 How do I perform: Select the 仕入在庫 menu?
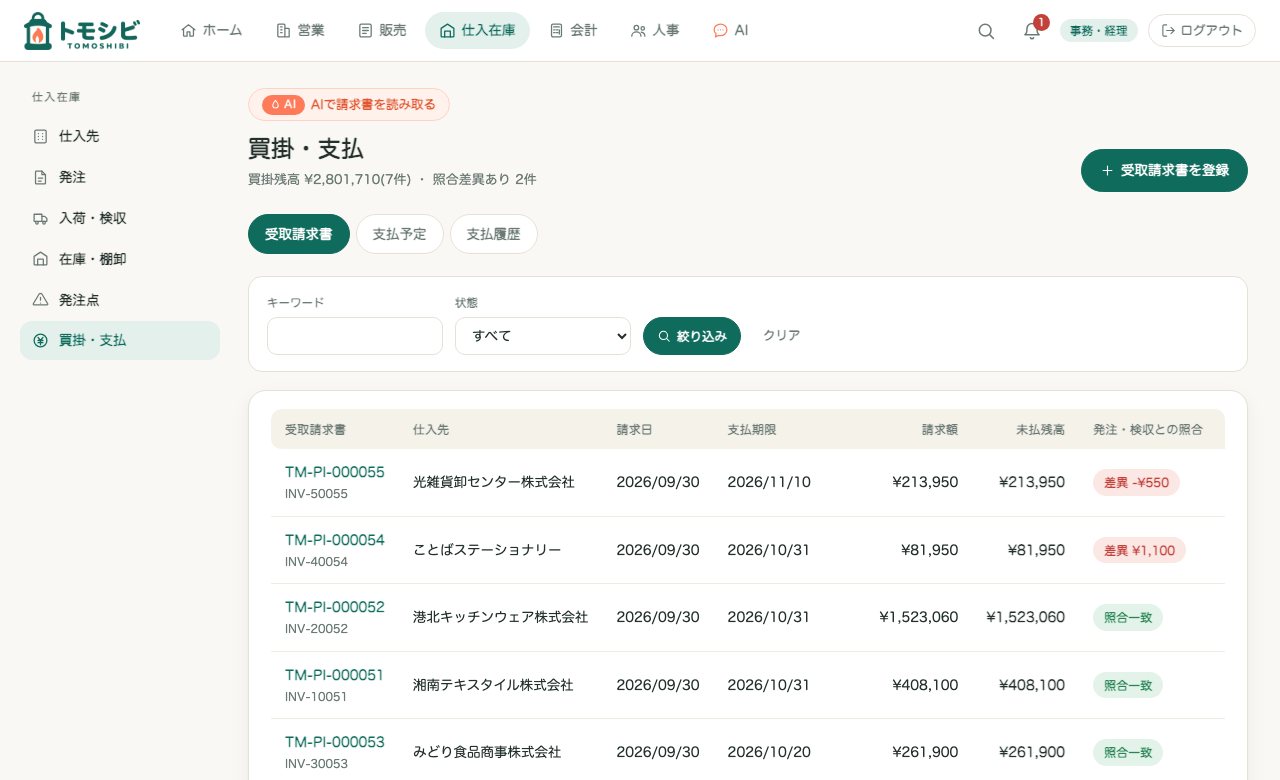point(477,30)
